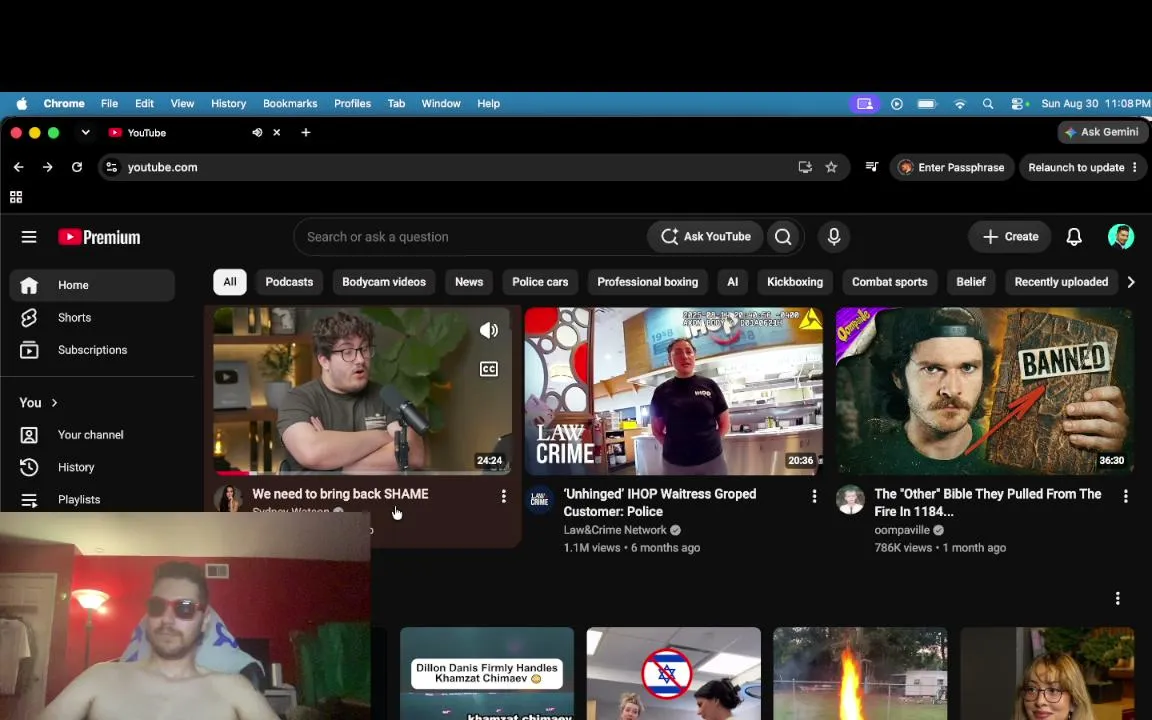This screenshot has height=720, width=1152.
Task: Open the Window menu
Action: 441,104
